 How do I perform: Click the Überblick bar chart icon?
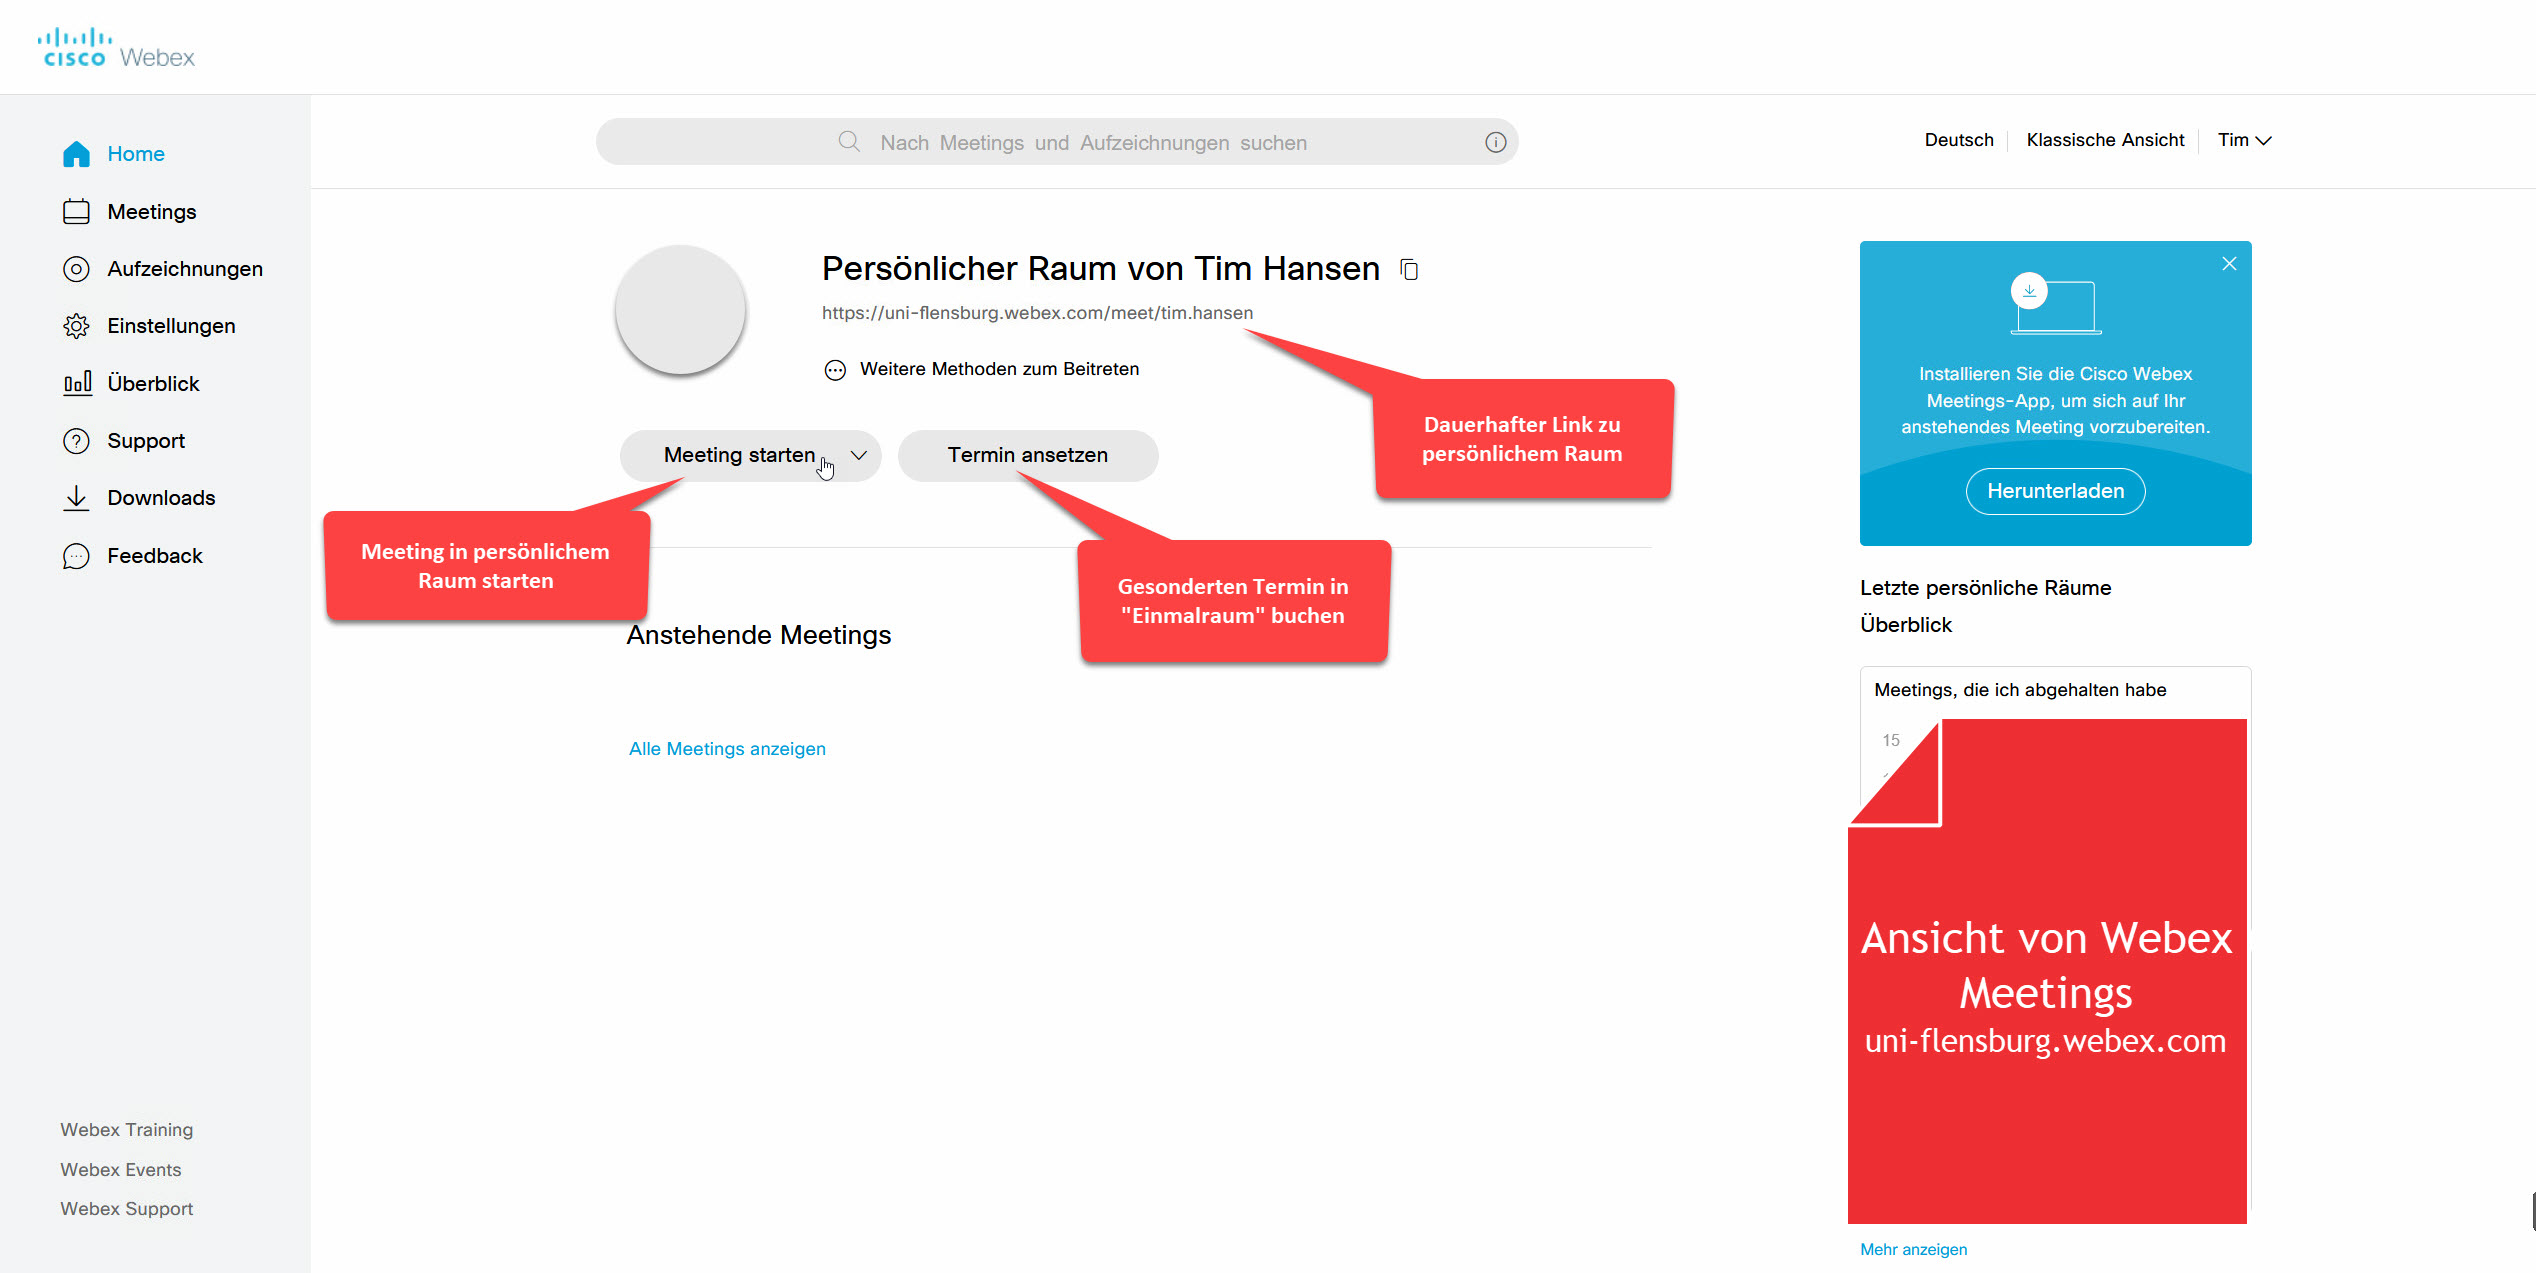click(x=77, y=383)
